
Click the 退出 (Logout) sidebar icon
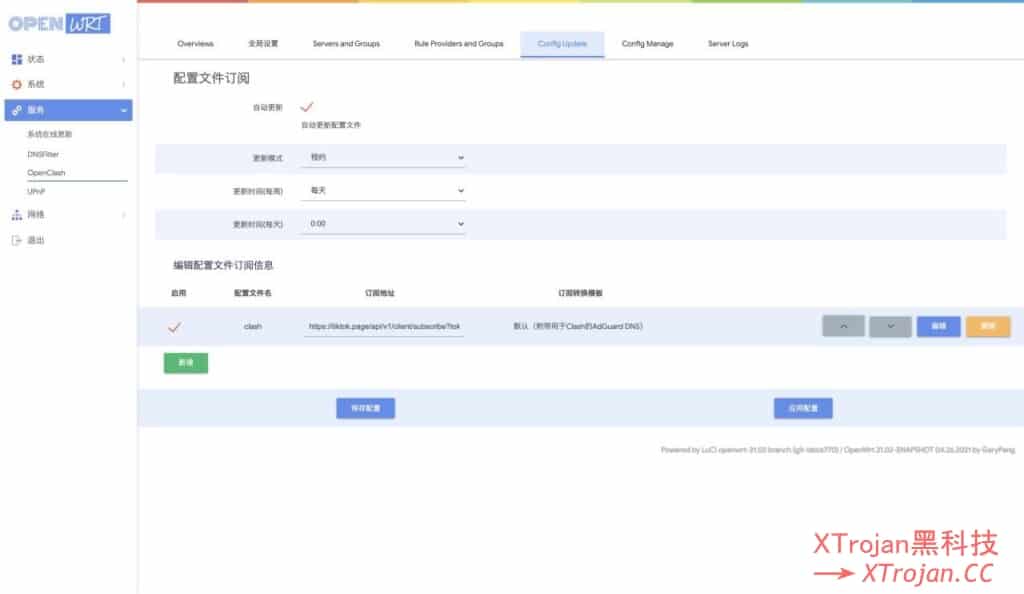pyautogui.click(x=16, y=240)
